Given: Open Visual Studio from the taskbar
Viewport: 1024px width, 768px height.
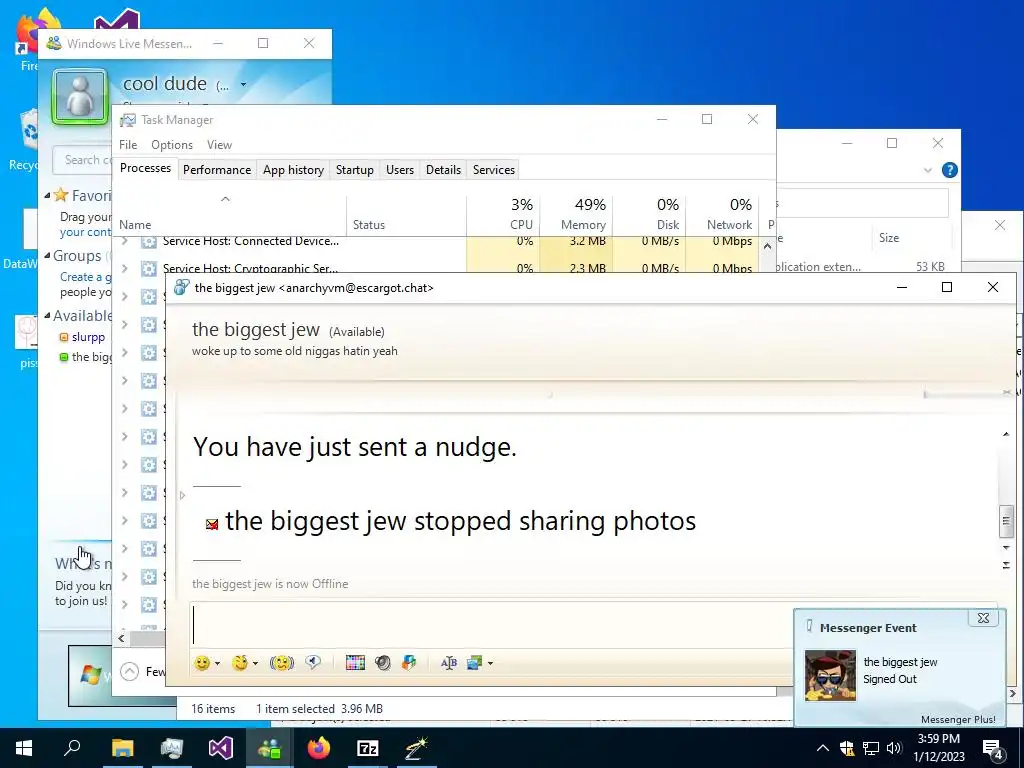Looking at the screenshot, I should (x=221, y=748).
